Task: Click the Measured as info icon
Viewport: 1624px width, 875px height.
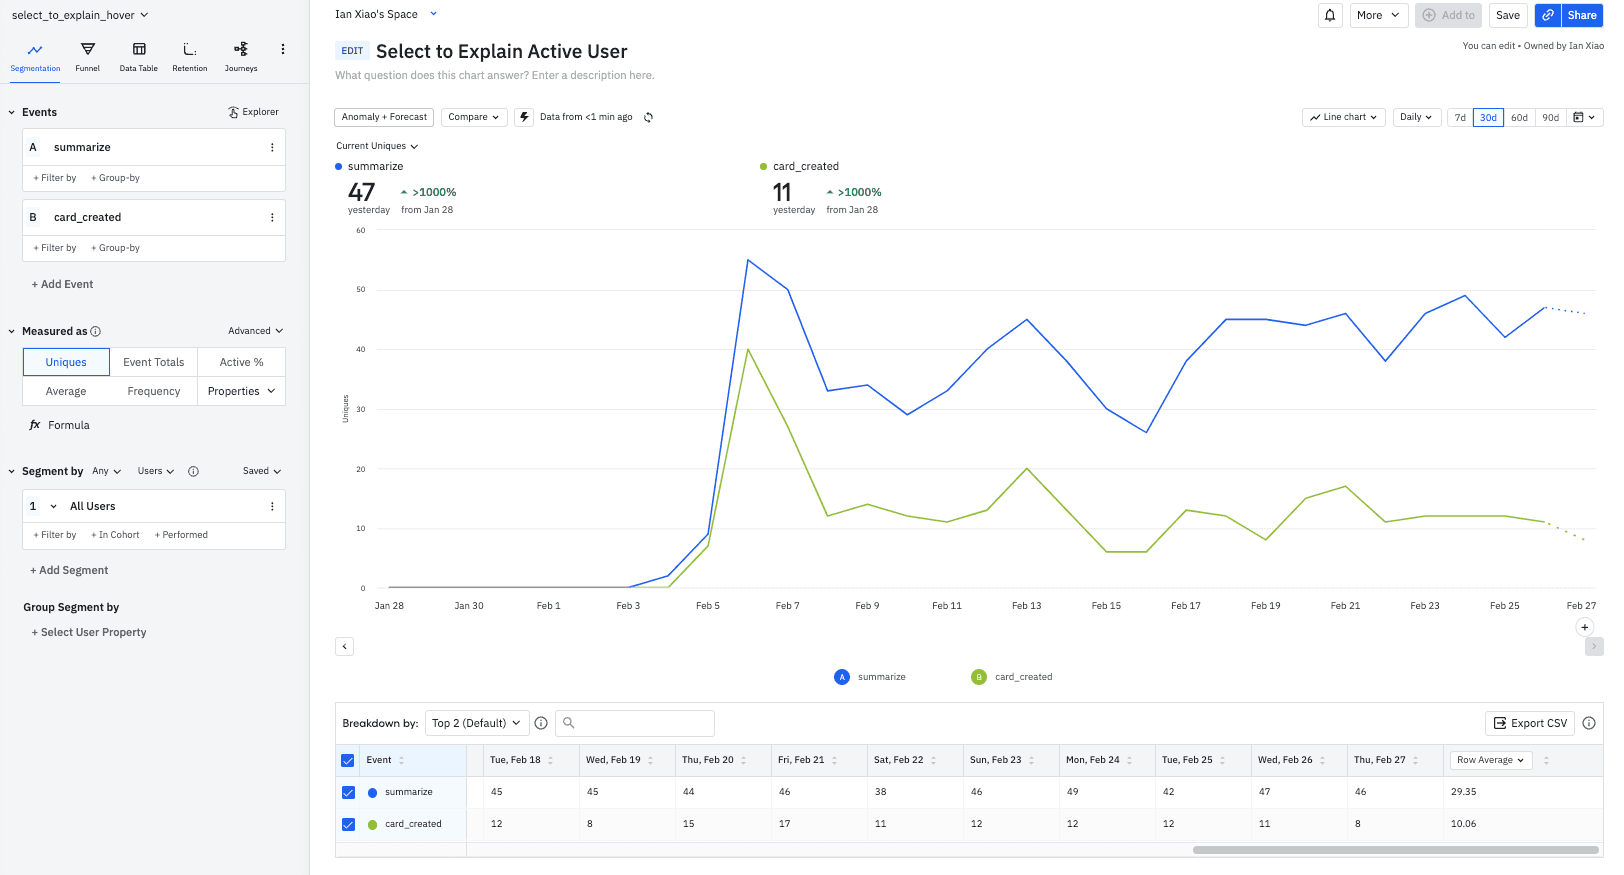Action: (96, 331)
